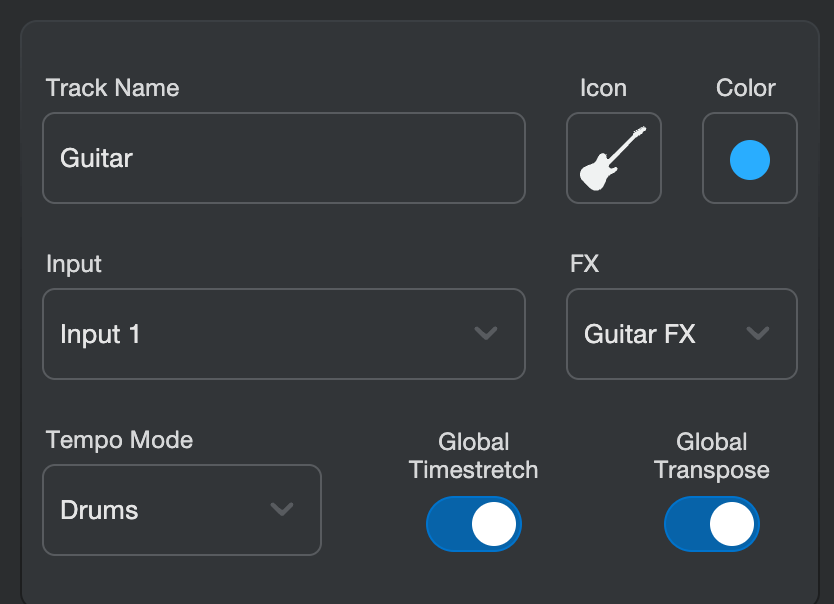Click the Global Transpose label text

tap(712, 456)
